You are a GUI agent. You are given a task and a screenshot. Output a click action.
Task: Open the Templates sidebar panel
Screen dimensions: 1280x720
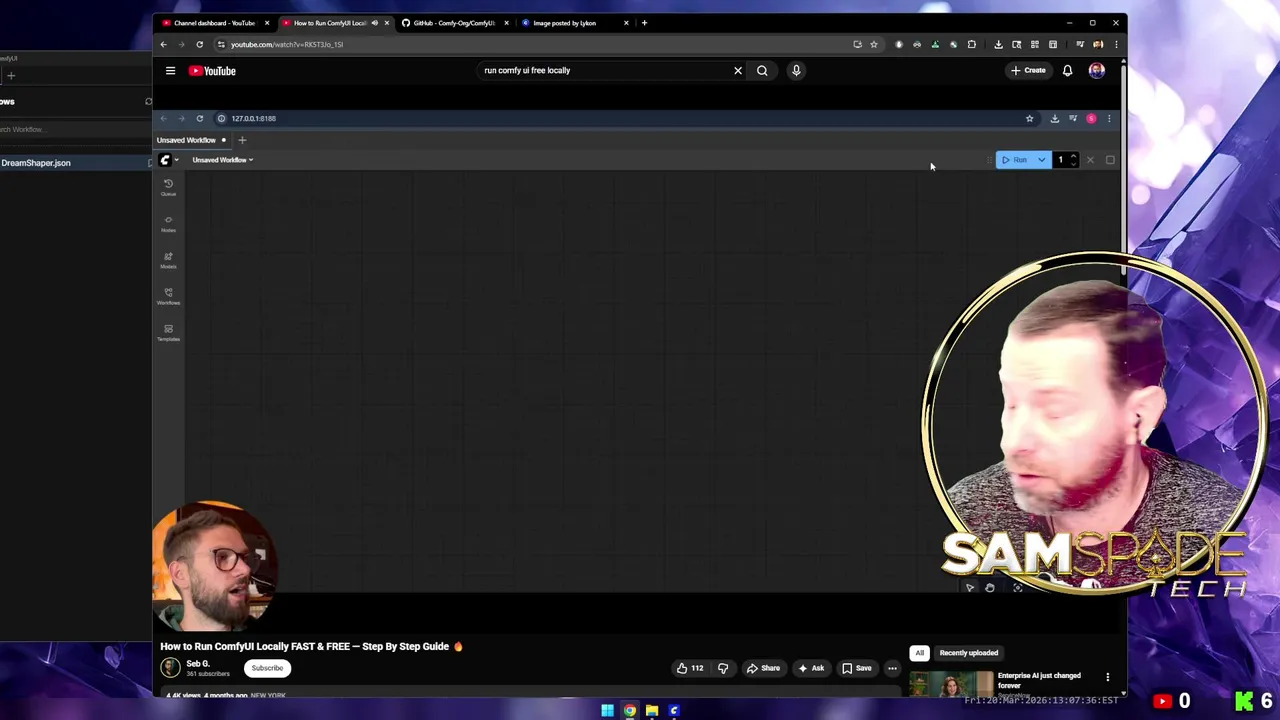pos(168,333)
